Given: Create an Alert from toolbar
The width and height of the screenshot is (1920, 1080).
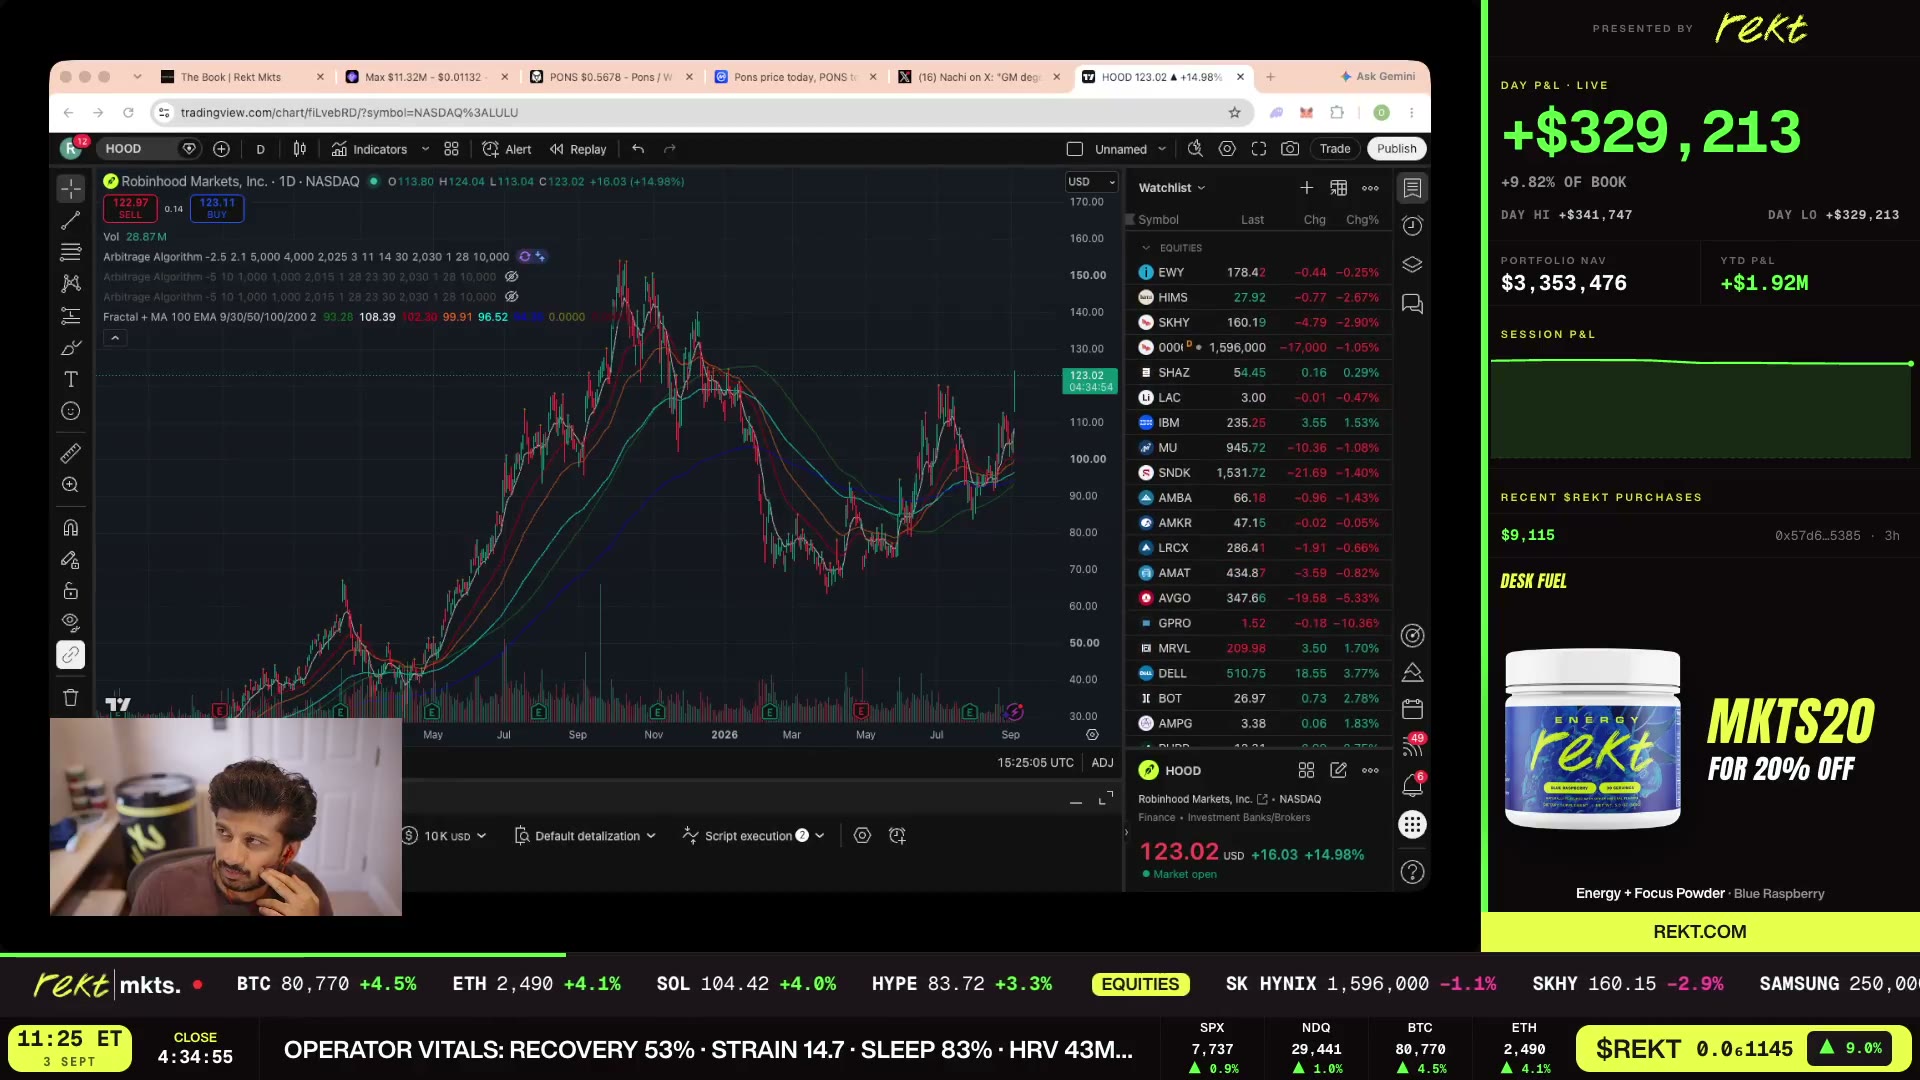Looking at the screenshot, I should tap(507, 149).
